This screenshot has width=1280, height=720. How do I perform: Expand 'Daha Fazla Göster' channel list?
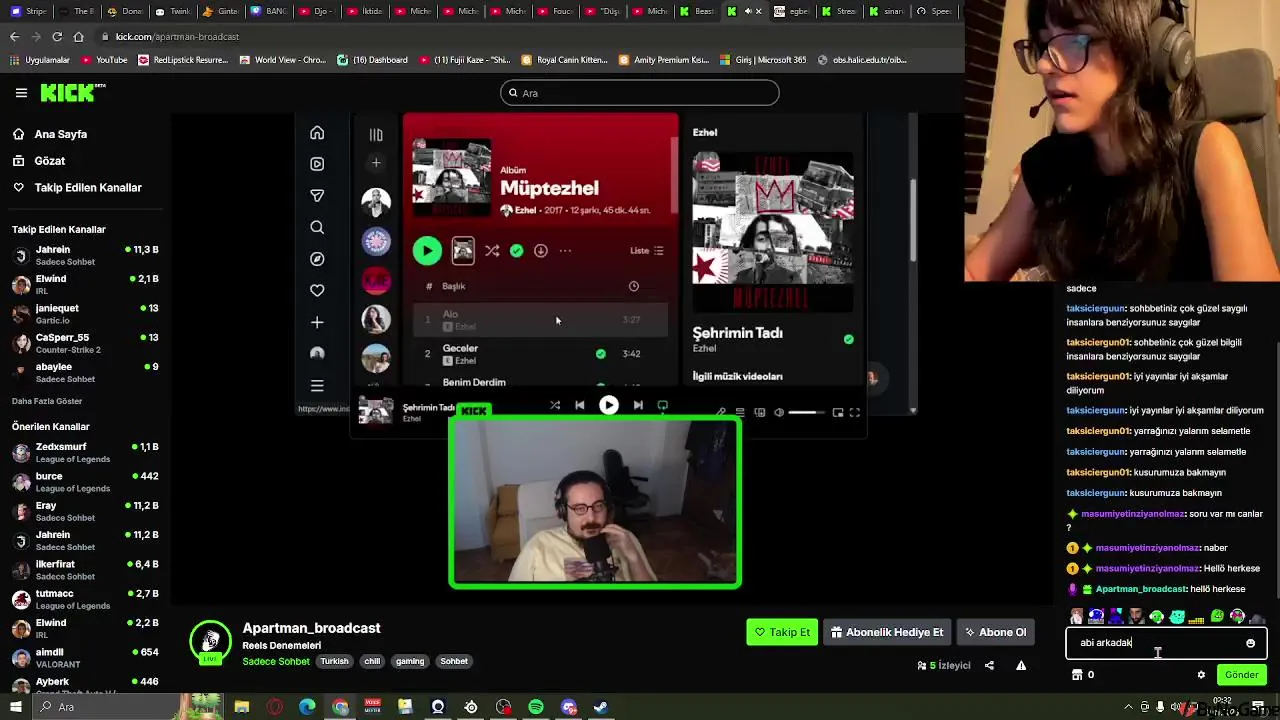tap(47, 401)
